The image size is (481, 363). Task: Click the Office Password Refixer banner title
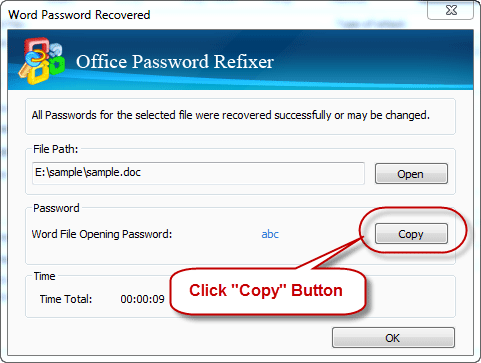click(175, 62)
